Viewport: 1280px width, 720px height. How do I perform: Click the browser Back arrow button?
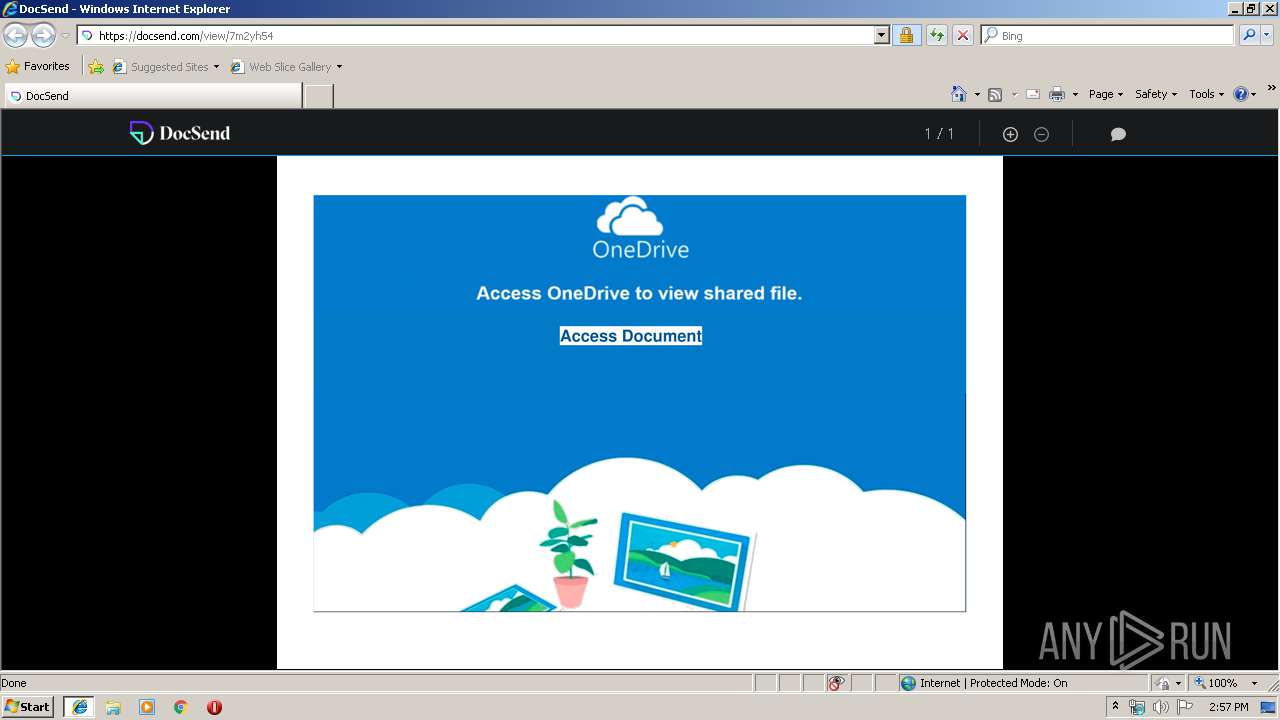tap(15, 36)
